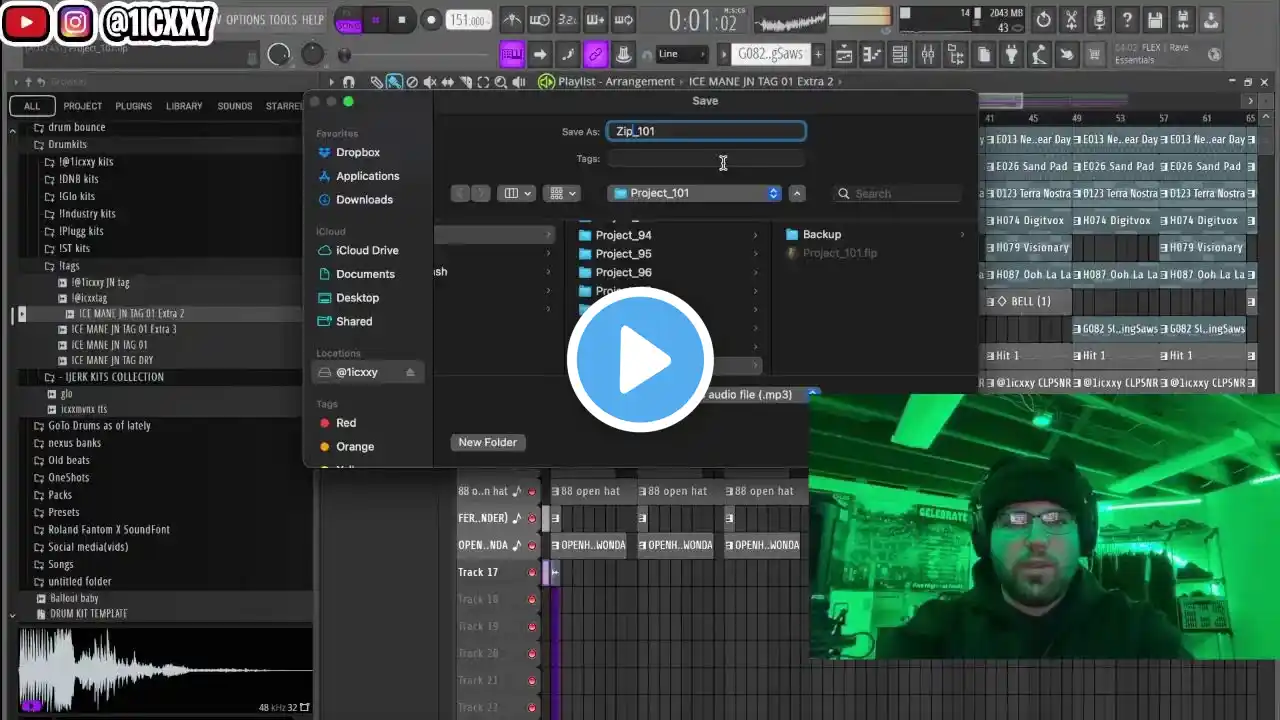
Task: Click the eject icon next to @1icxxy
Action: pyautogui.click(x=409, y=372)
